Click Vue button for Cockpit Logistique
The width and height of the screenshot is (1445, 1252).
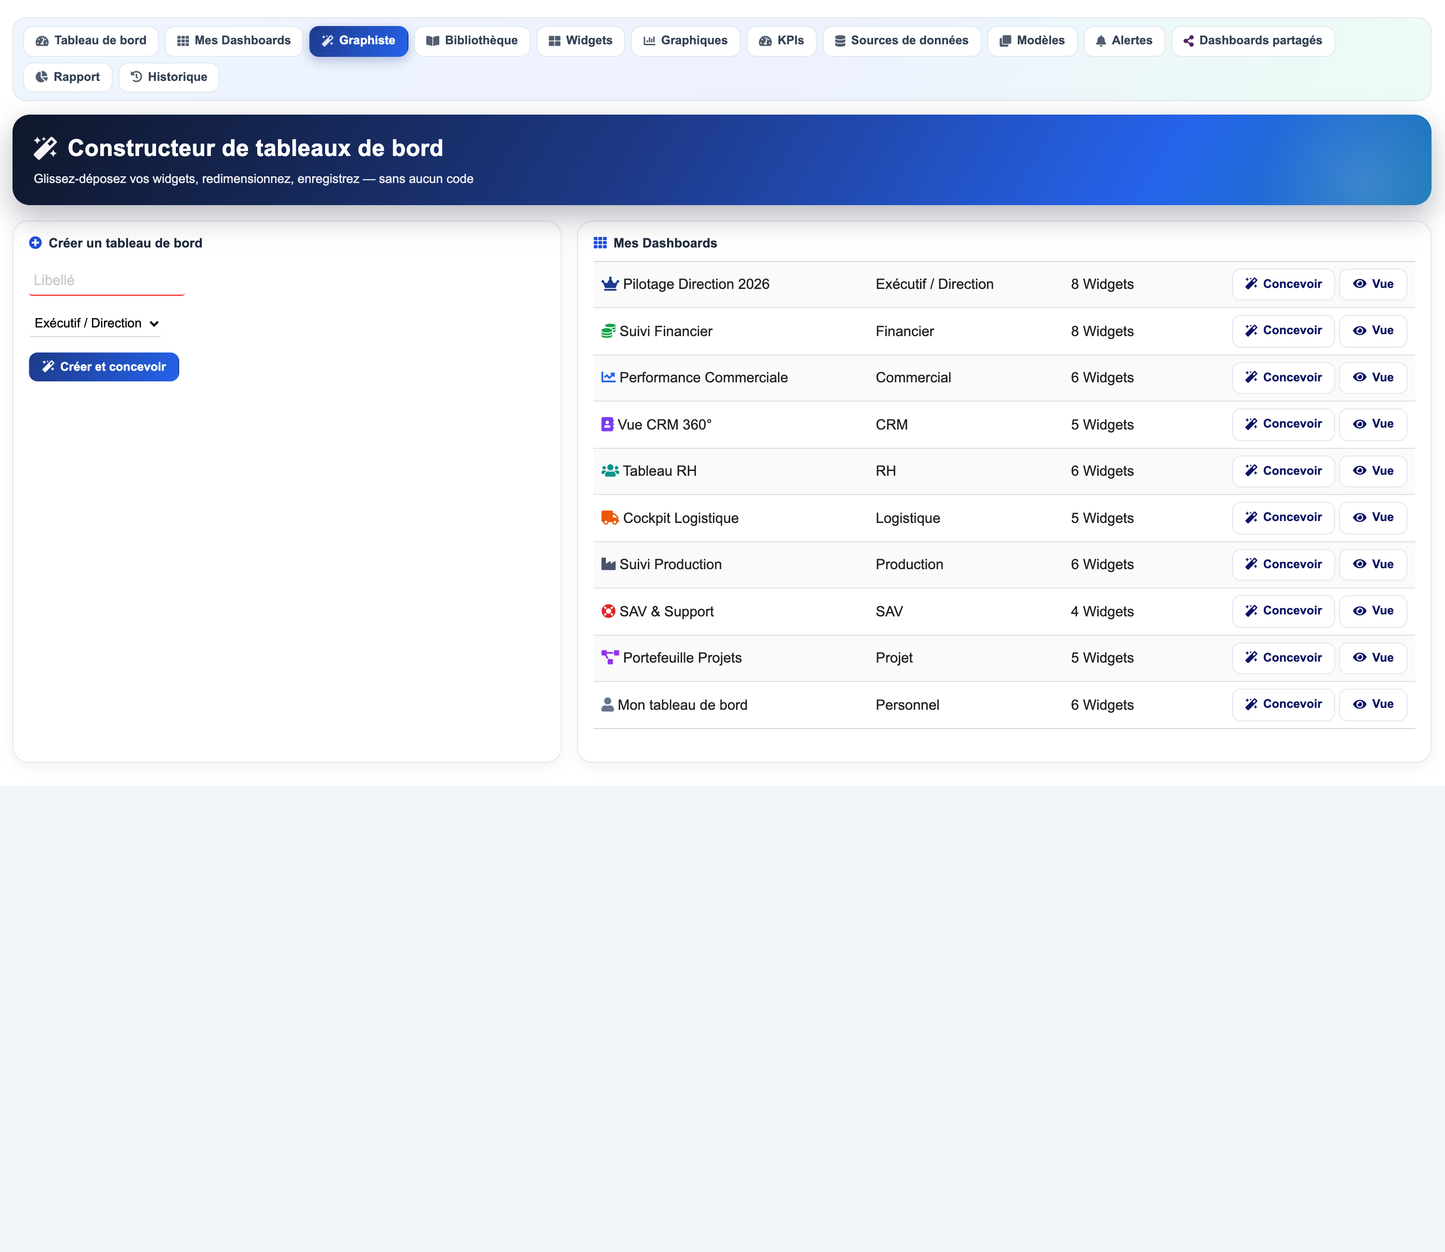pos(1373,518)
